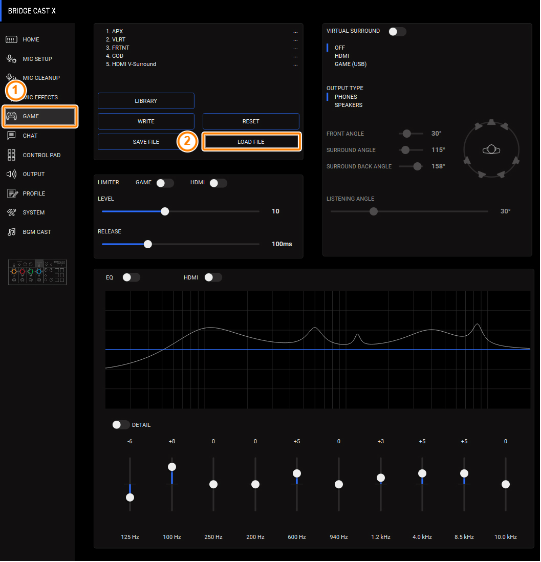Select SPEAKERS as output type
The image size is (541, 562).
[348, 105]
